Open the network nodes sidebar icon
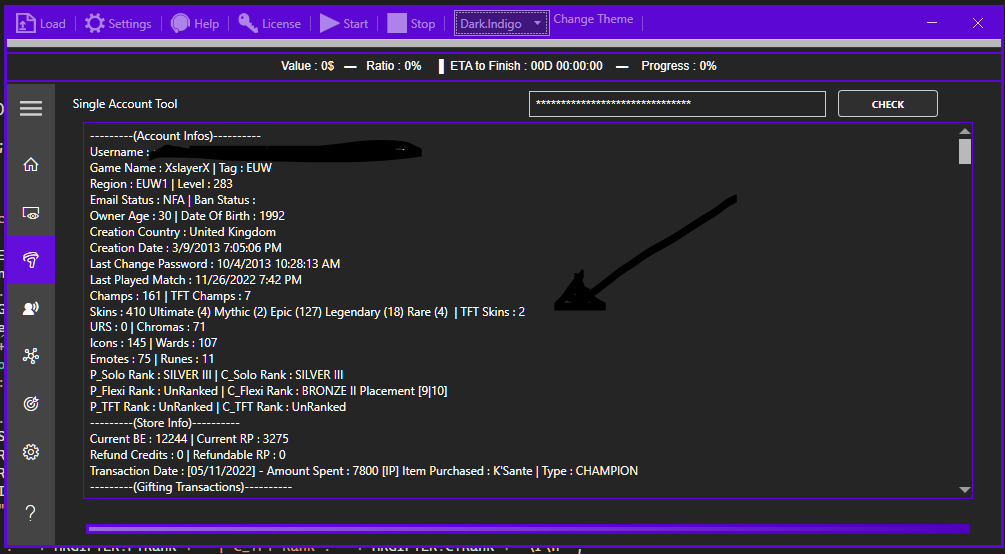 tap(31, 356)
